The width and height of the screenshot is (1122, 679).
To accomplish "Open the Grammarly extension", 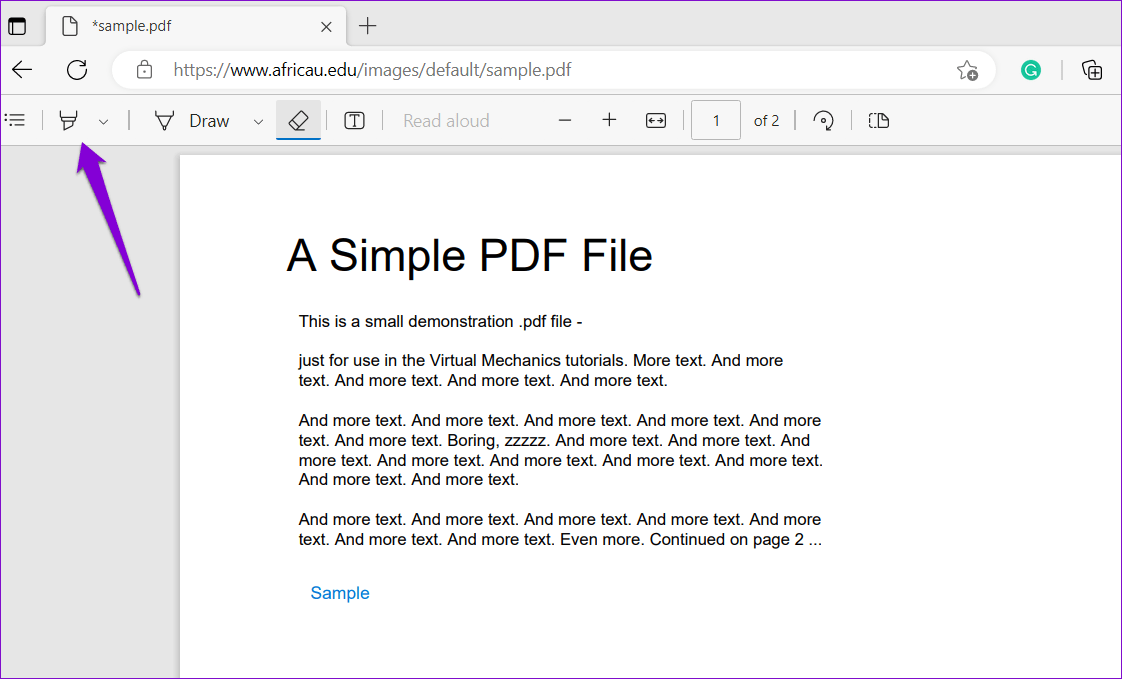I will point(1030,70).
